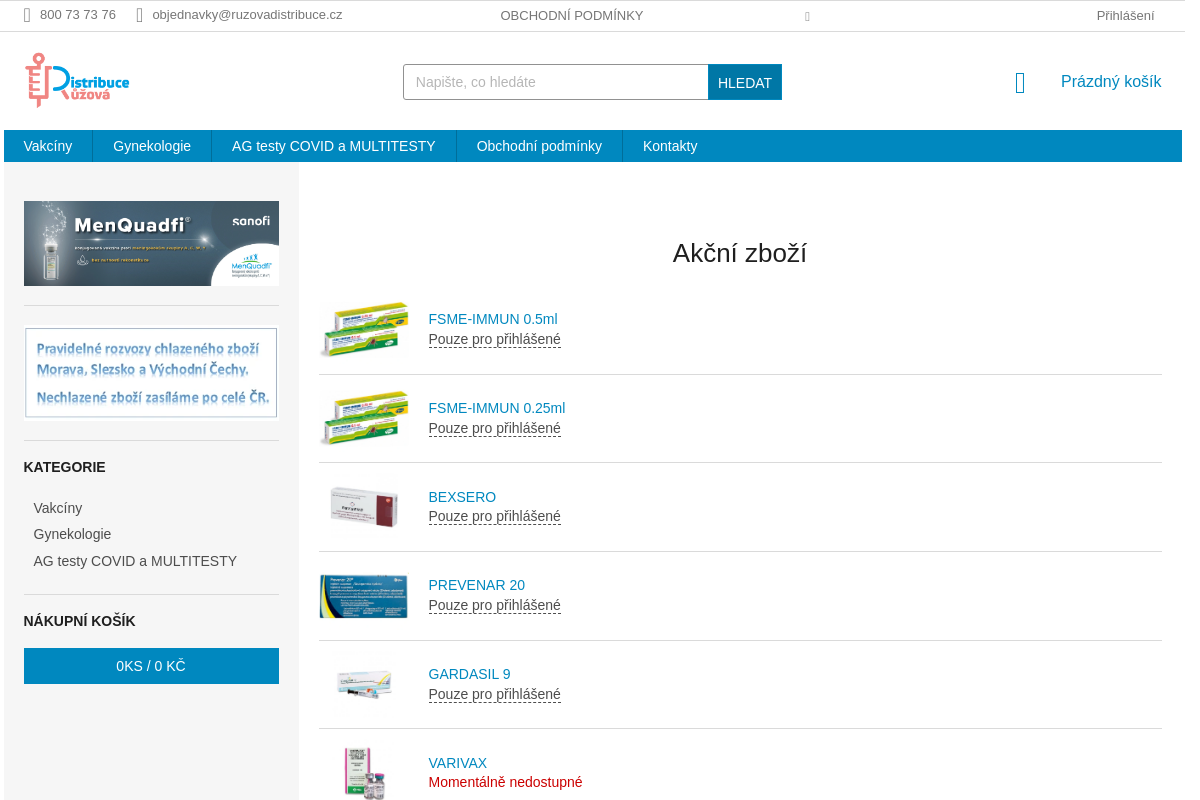Click the KATEGORIE sidebar heading
Viewport: 1200px width, 800px height.
65,467
